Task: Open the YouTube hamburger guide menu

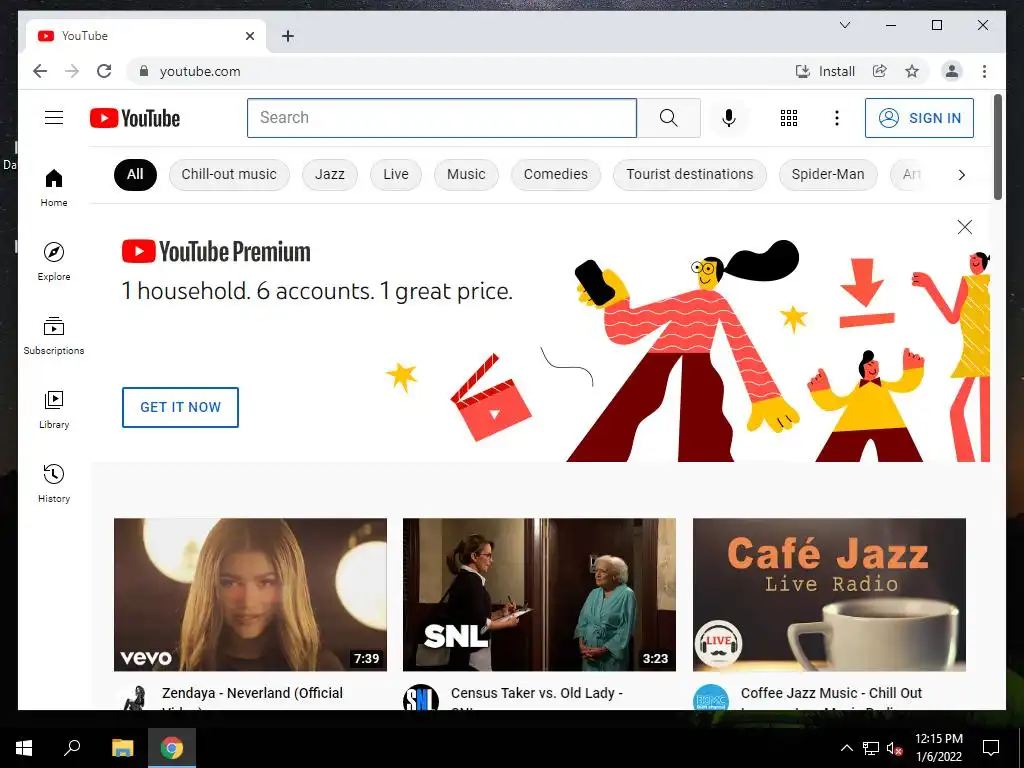Action: pos(54,118)
